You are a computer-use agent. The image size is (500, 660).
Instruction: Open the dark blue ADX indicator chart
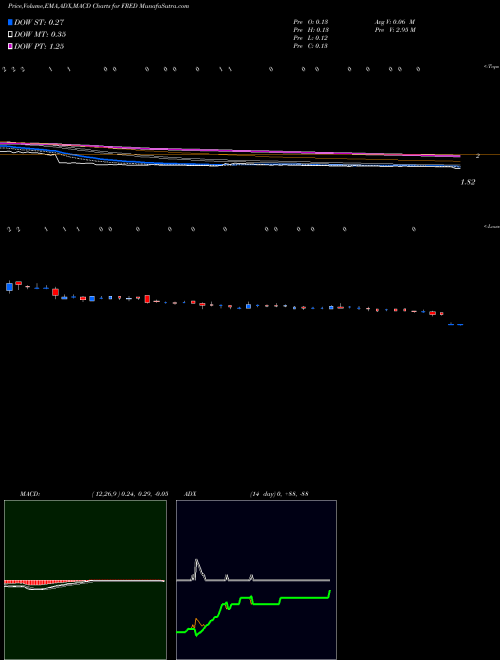point(256,580)
